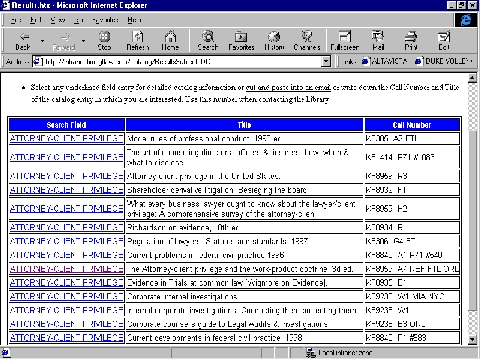Open search field link for Attorney-client privilege in the United States
The width and height of the screenshot is (480, 360).
[x=66, y=176]
